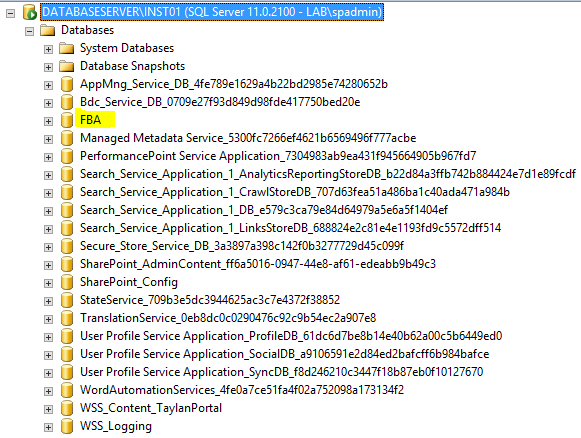Click the WSS_Content_TaylanPortal database icon
Image resolution: width=581 pixels, height=438 pixels.
[x=67, y=408]
